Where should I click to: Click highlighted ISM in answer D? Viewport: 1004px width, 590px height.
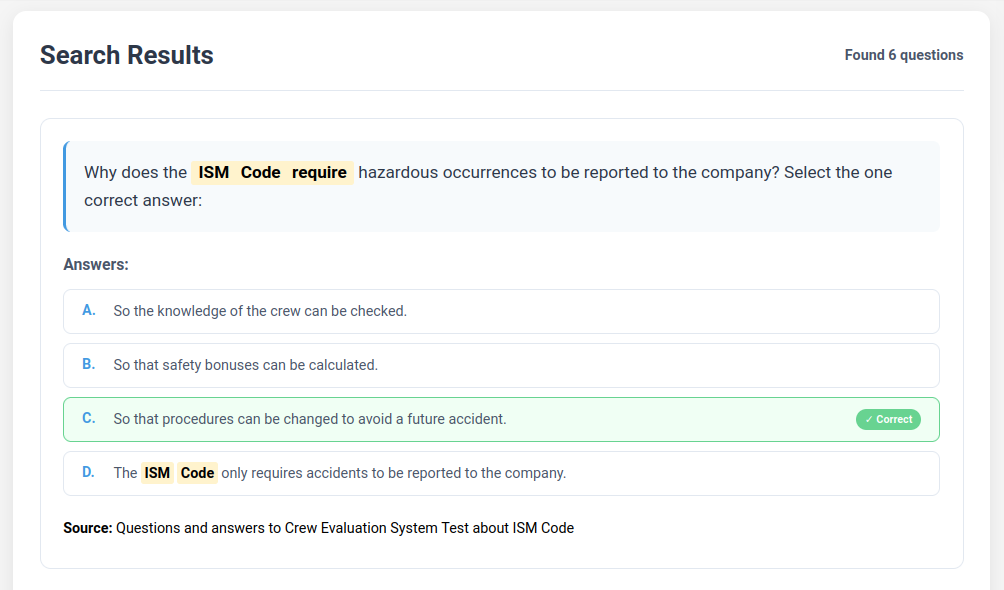157,473
